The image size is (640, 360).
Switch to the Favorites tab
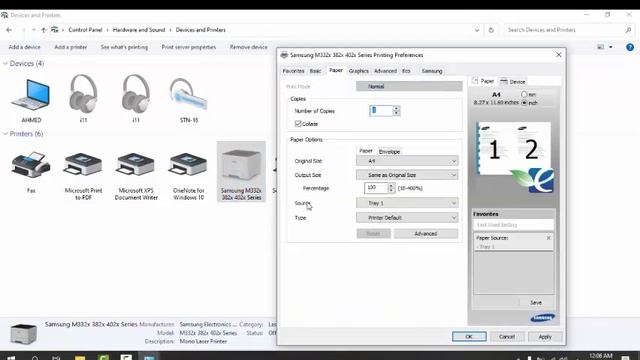(x=293, y=71)
